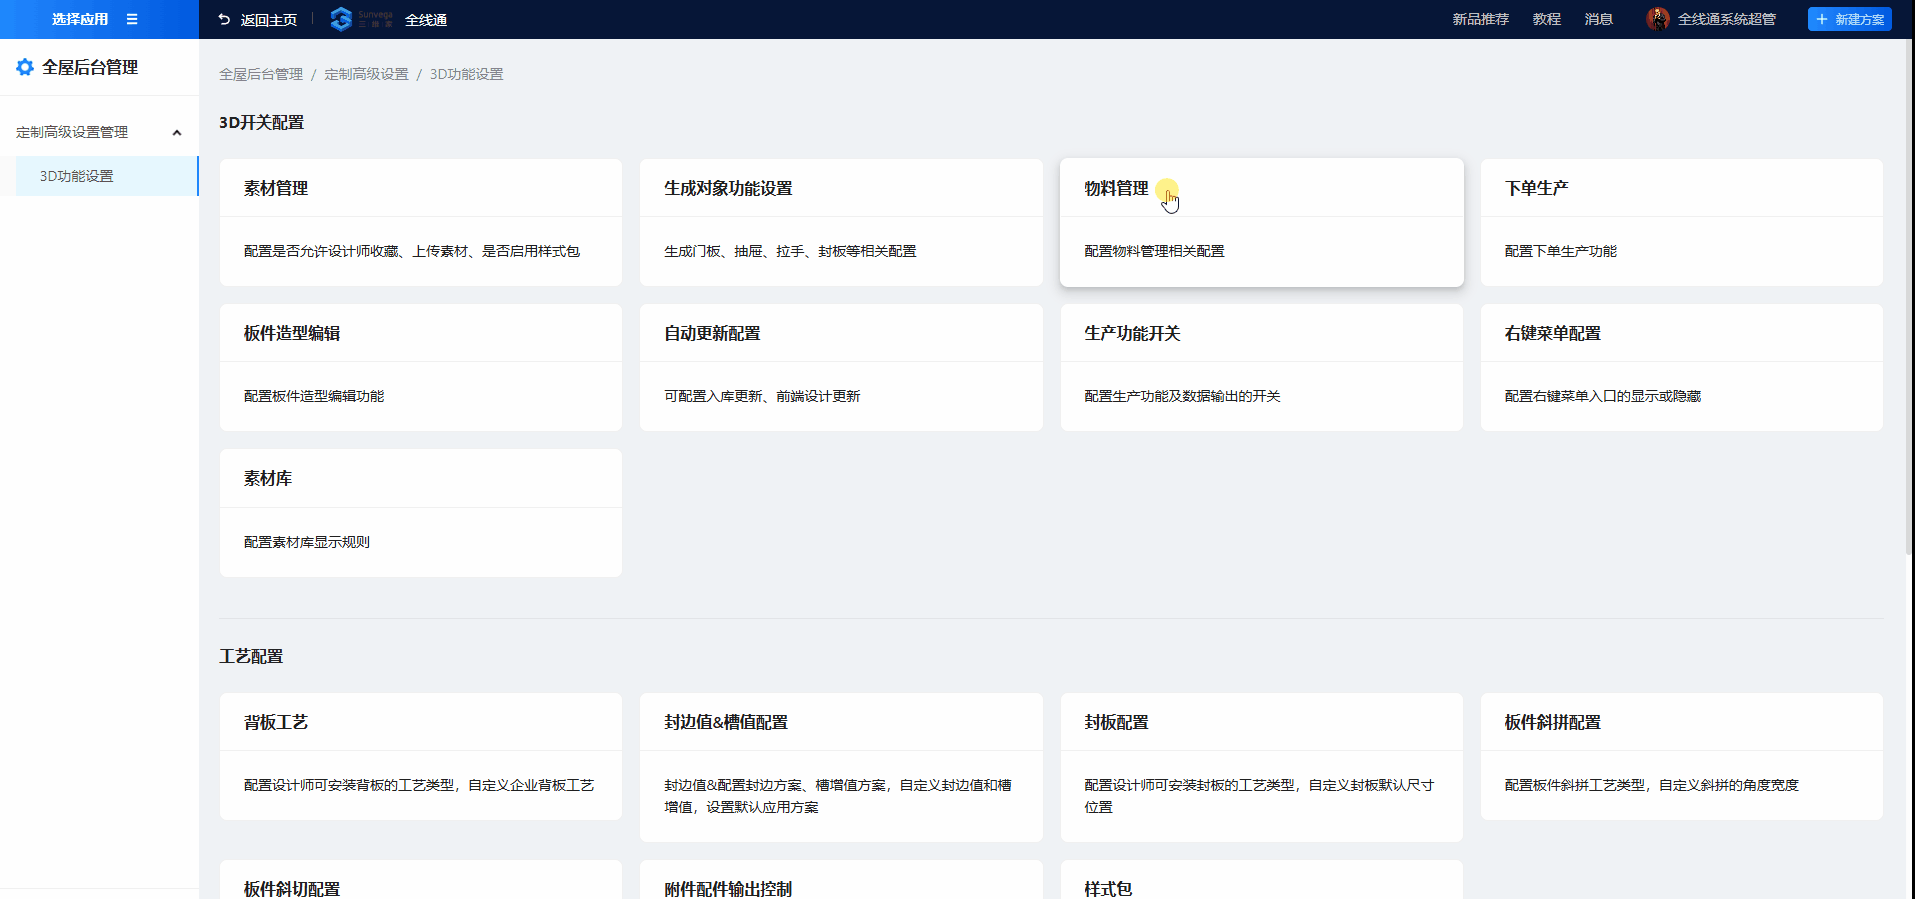The height and width of the screenshot is (899, 1915).
Task: Open the 板件斜拼配置 card
Action: (1682, 756)
